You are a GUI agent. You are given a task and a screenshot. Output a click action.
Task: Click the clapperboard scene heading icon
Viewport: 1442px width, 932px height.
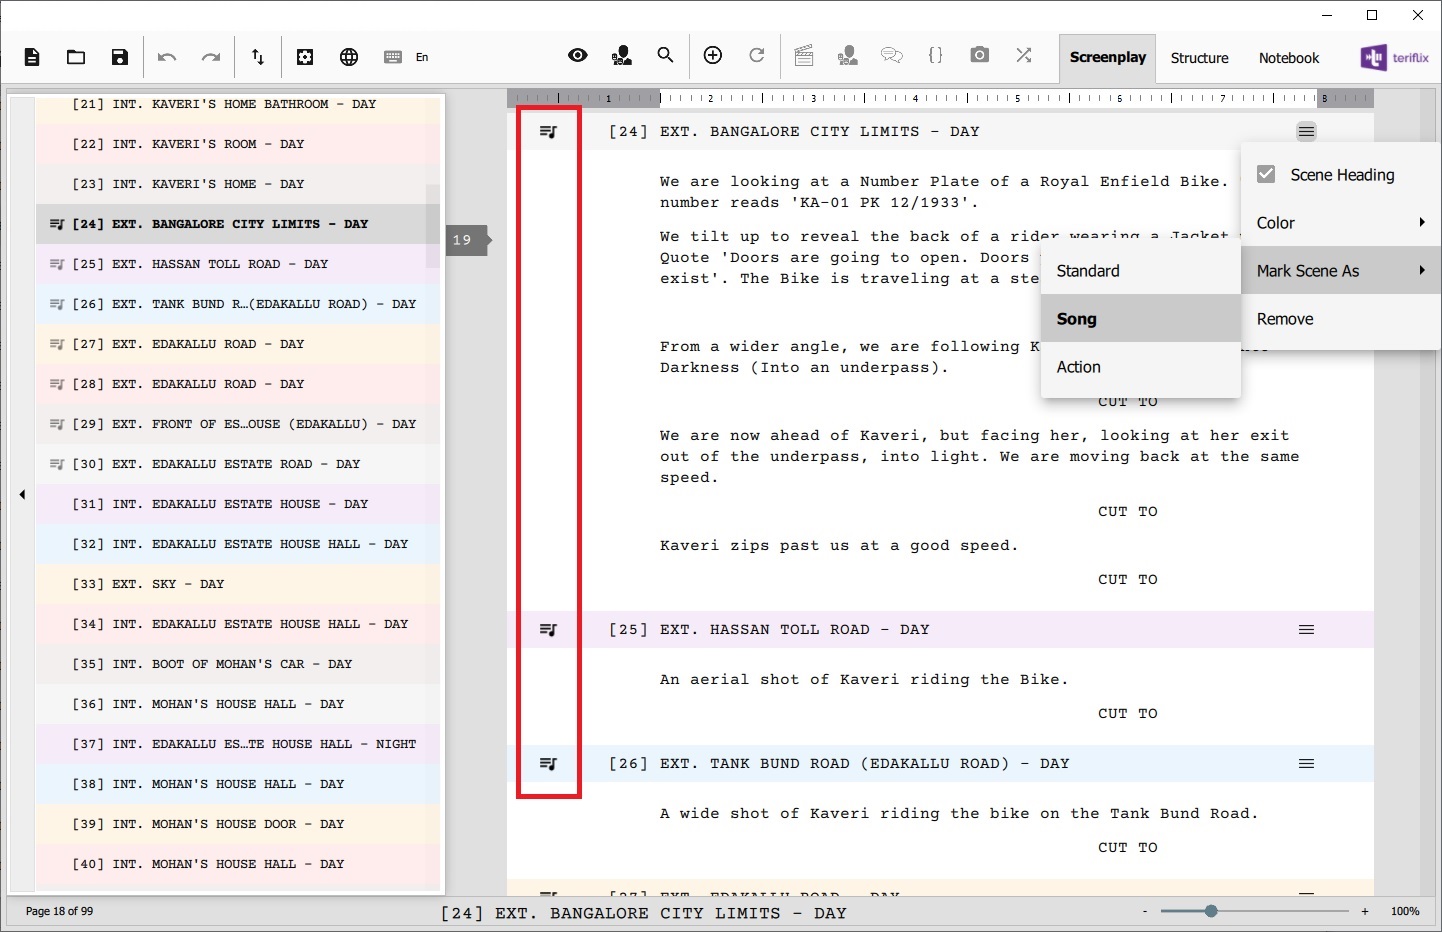[804, 55]
